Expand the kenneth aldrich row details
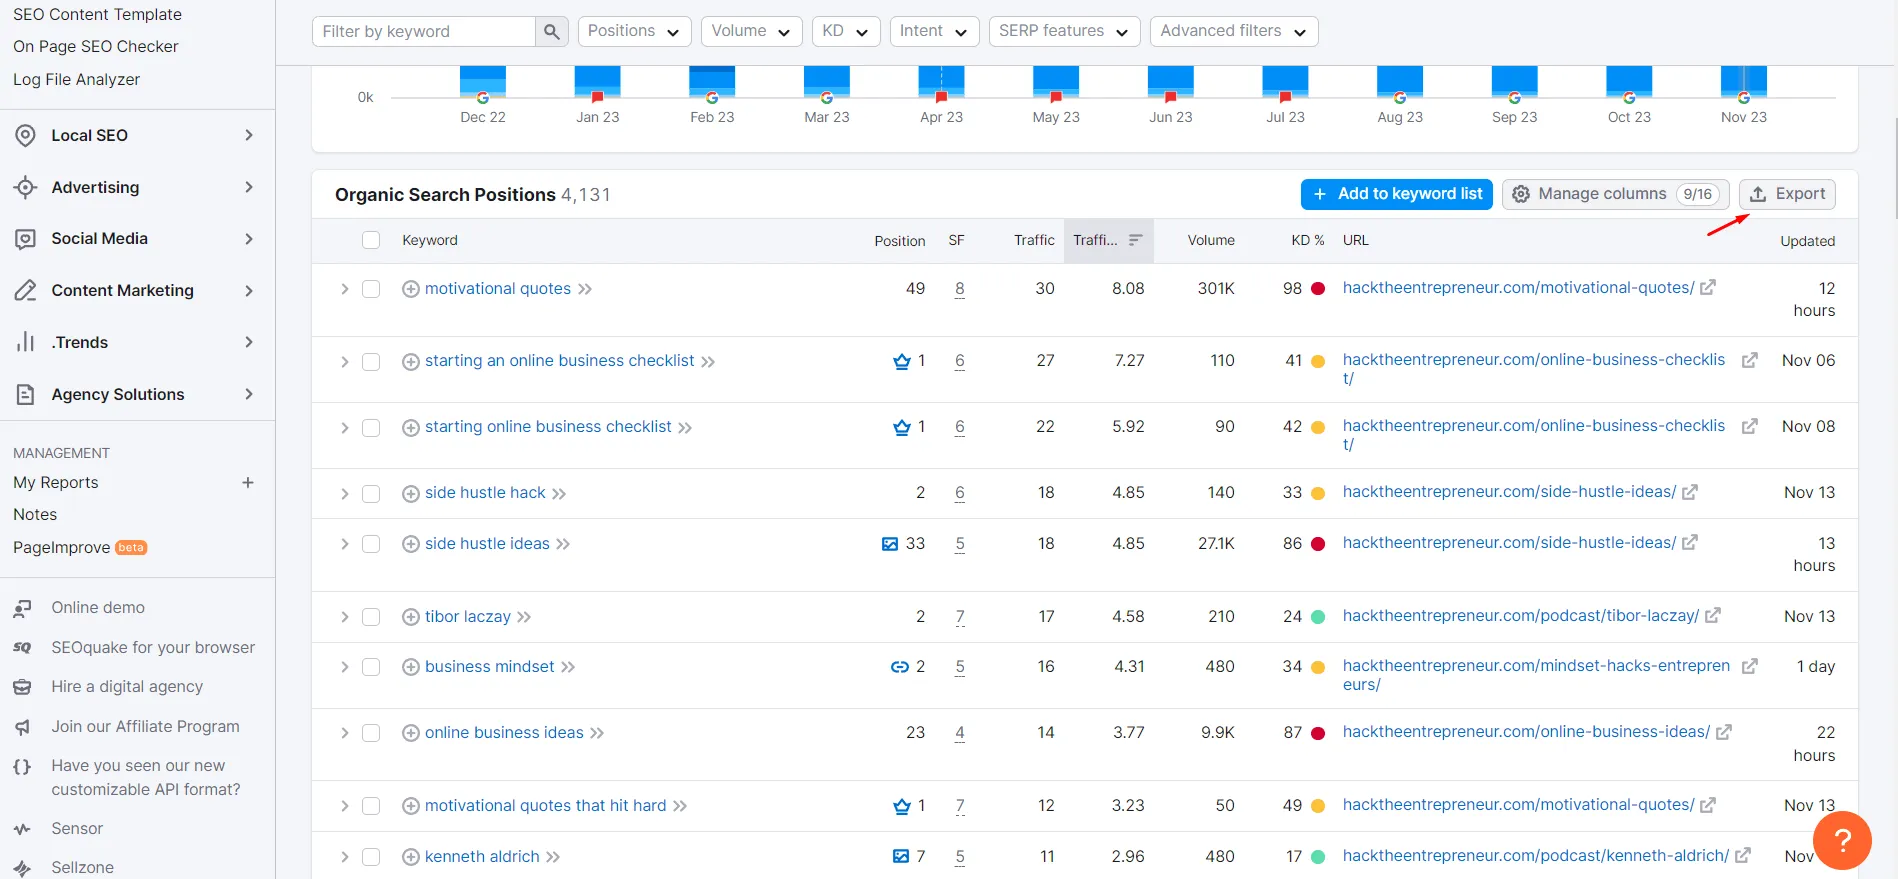Image resolution: width=1898 pixels, height=879 pixels. coord(344,857)
